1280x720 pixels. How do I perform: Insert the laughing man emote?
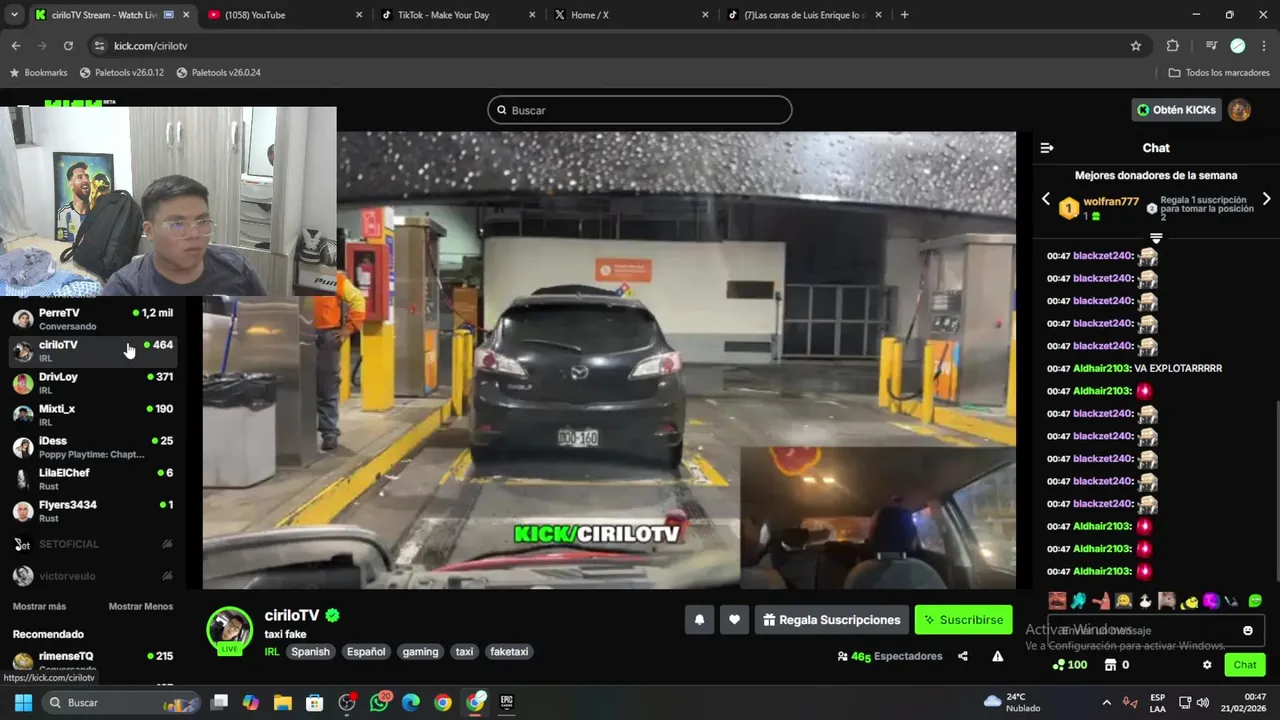tap(1057, 601)
